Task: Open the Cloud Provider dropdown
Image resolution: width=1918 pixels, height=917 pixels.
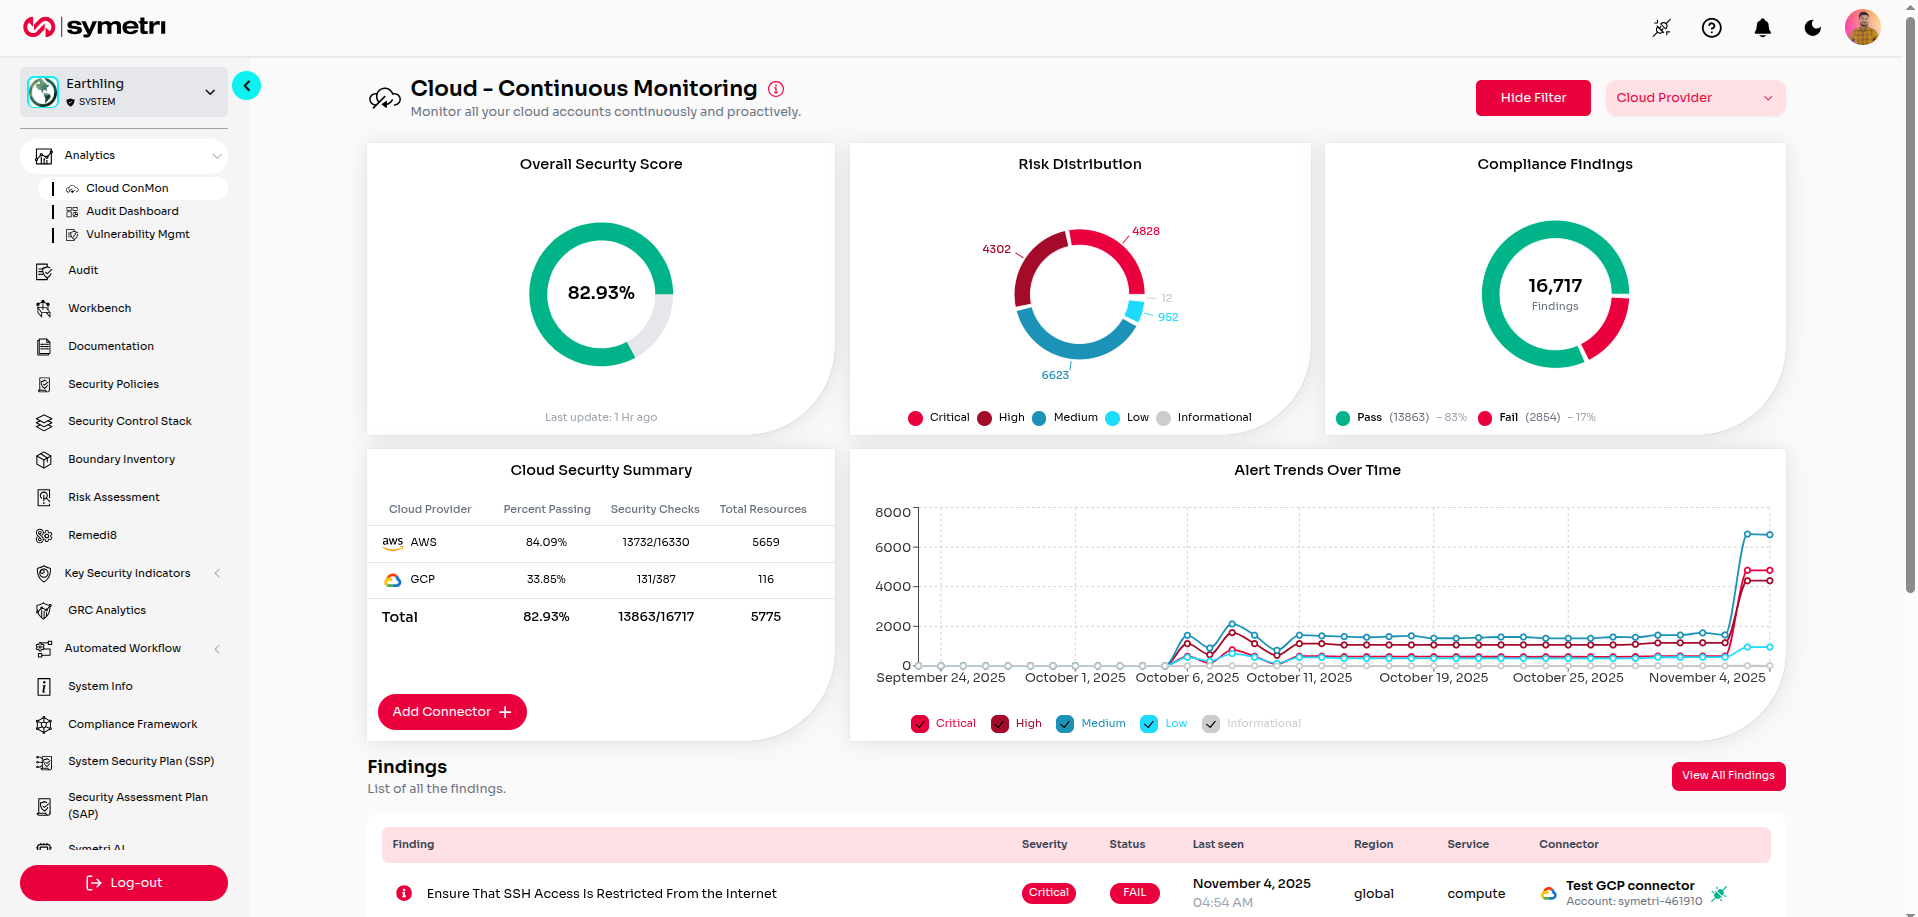Action: coord(1694,98)
